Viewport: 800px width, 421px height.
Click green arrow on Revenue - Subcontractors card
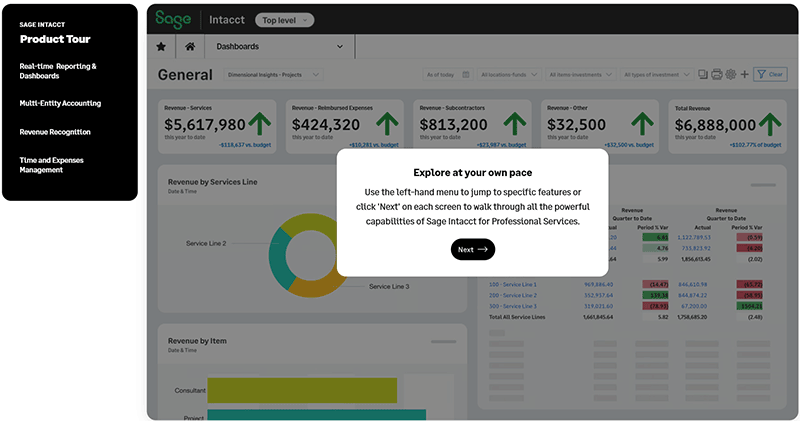pos(515,124)
